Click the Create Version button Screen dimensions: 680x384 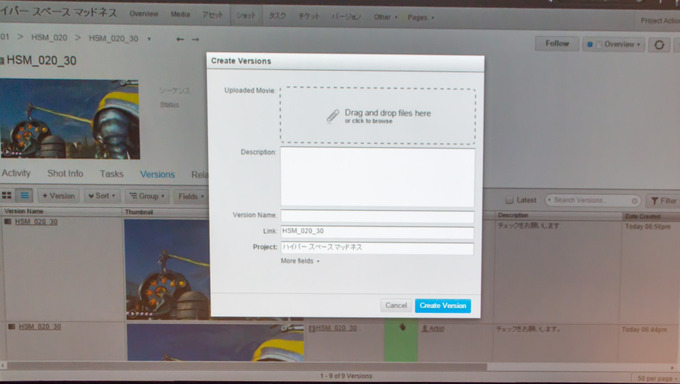(x=443, y=305)
